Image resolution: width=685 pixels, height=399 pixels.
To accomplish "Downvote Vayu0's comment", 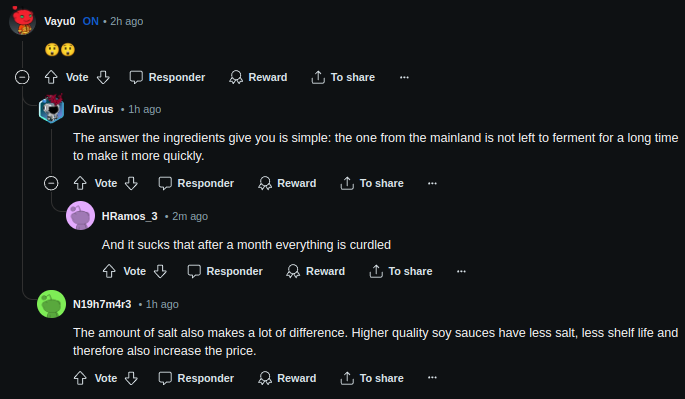I will tap(103, 77).
